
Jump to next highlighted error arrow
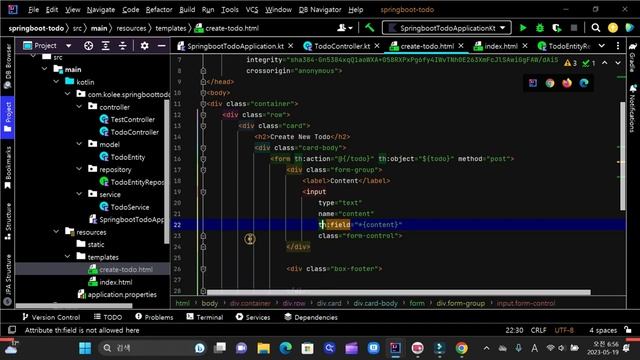618,63
